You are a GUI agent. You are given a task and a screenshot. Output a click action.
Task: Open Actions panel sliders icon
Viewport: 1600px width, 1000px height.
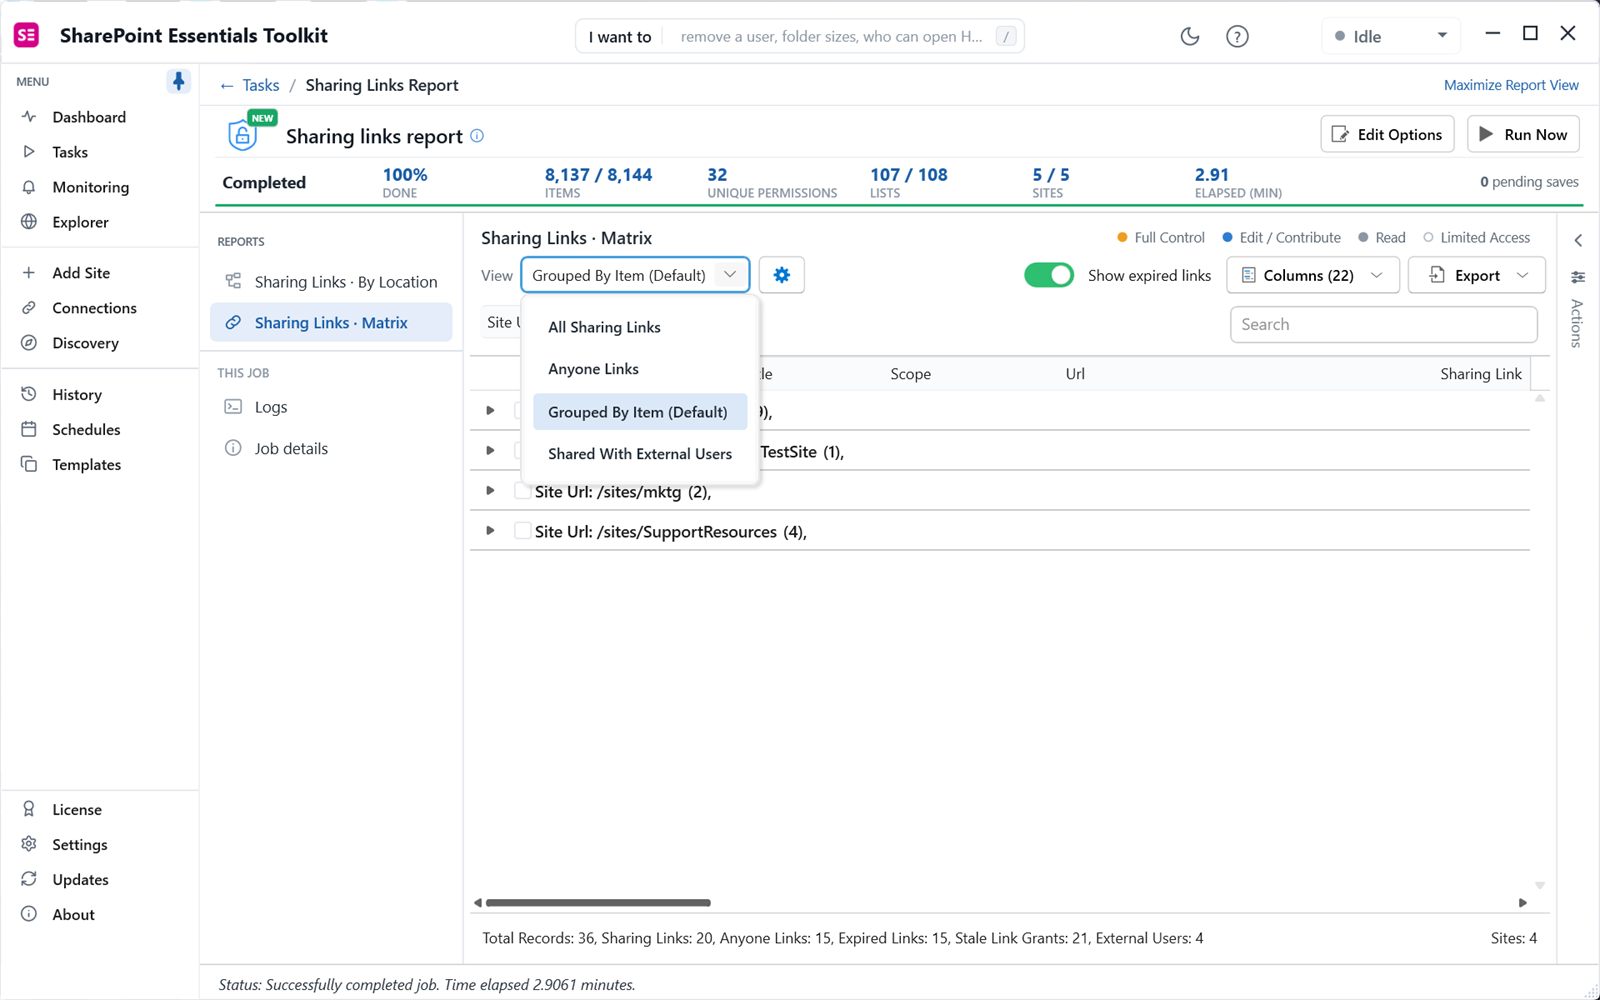(1578, 277)
